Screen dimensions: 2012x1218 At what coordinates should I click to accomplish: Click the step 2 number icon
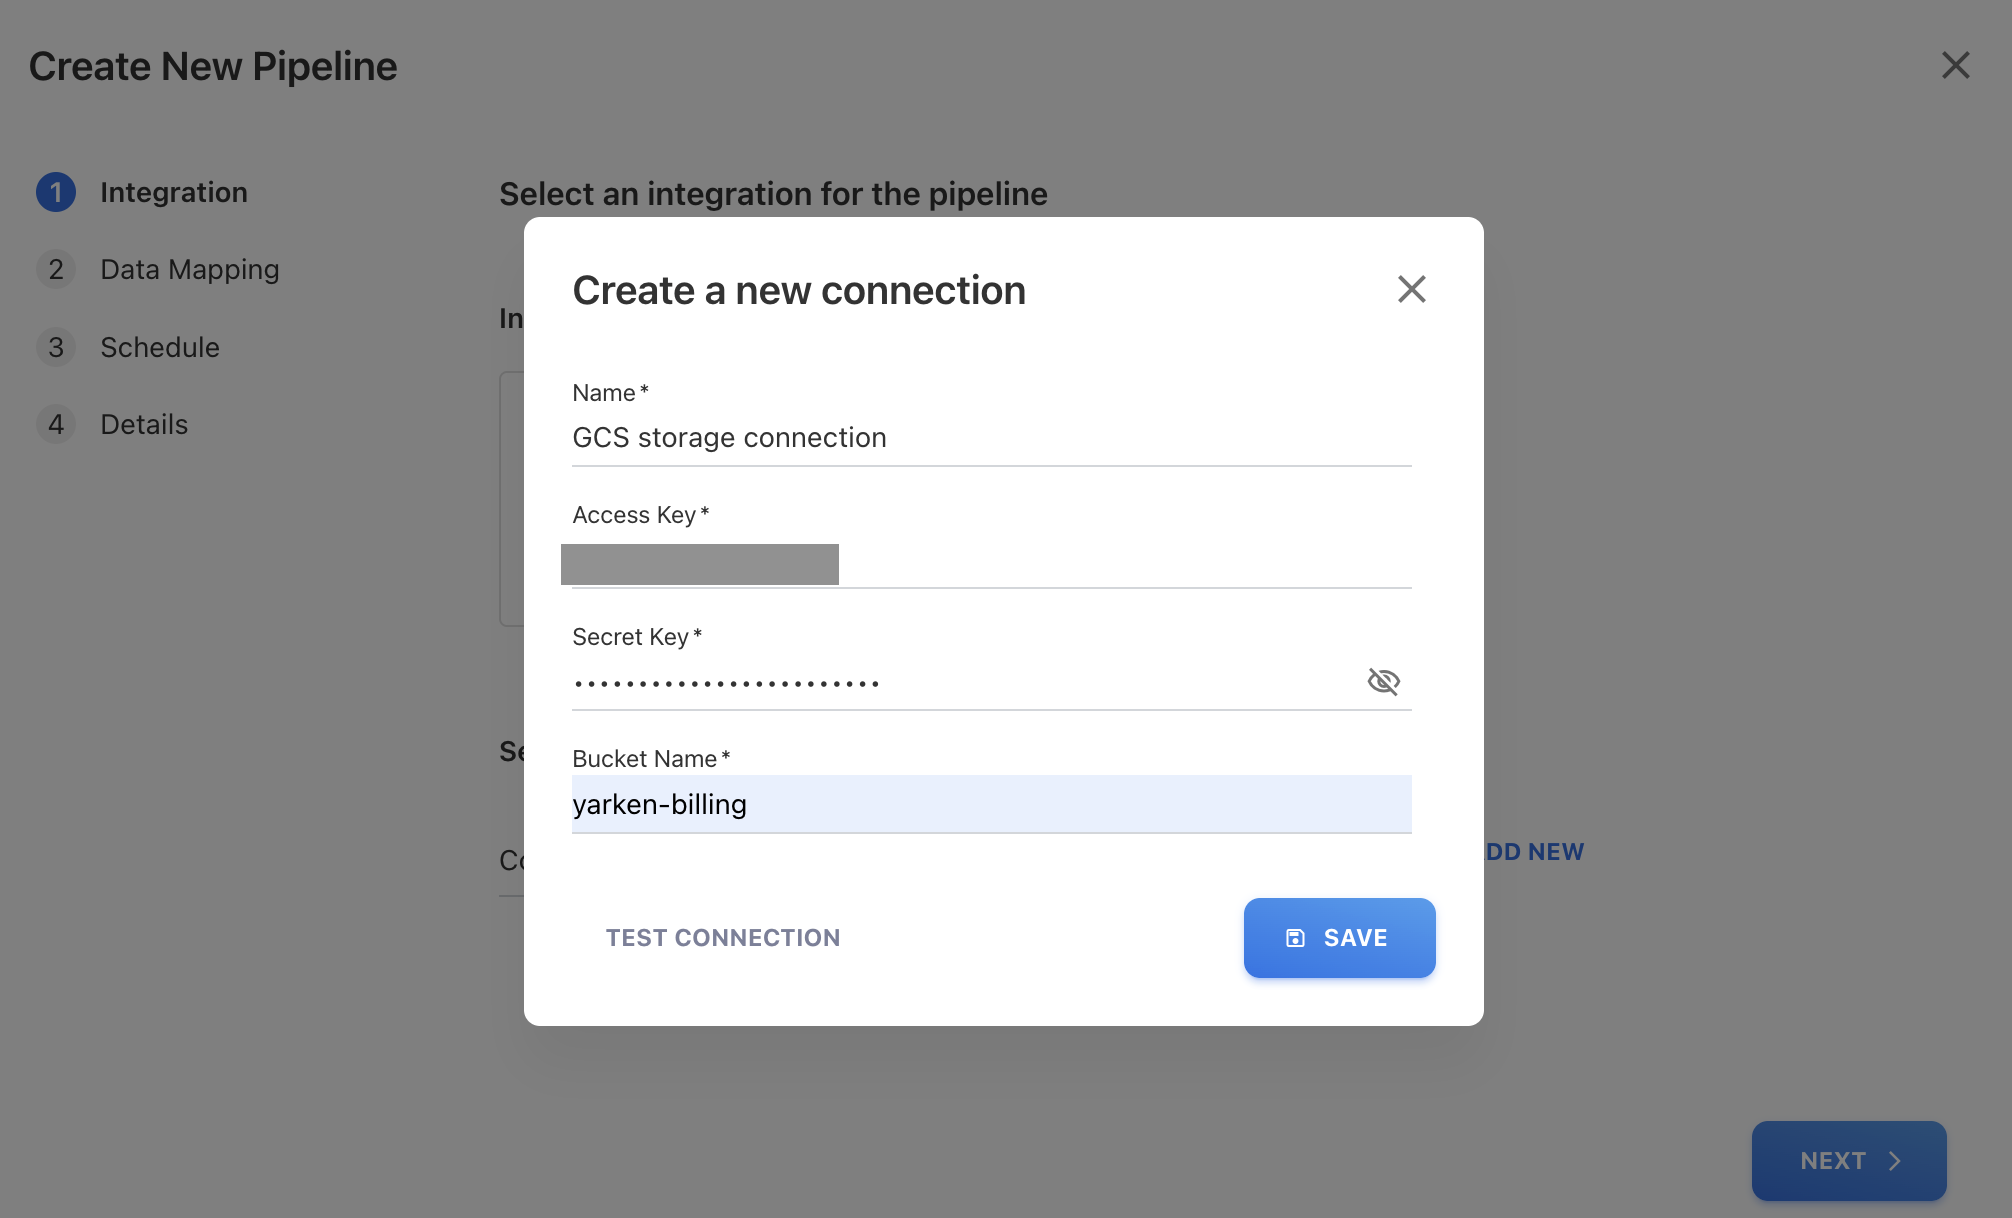point(56,270)
